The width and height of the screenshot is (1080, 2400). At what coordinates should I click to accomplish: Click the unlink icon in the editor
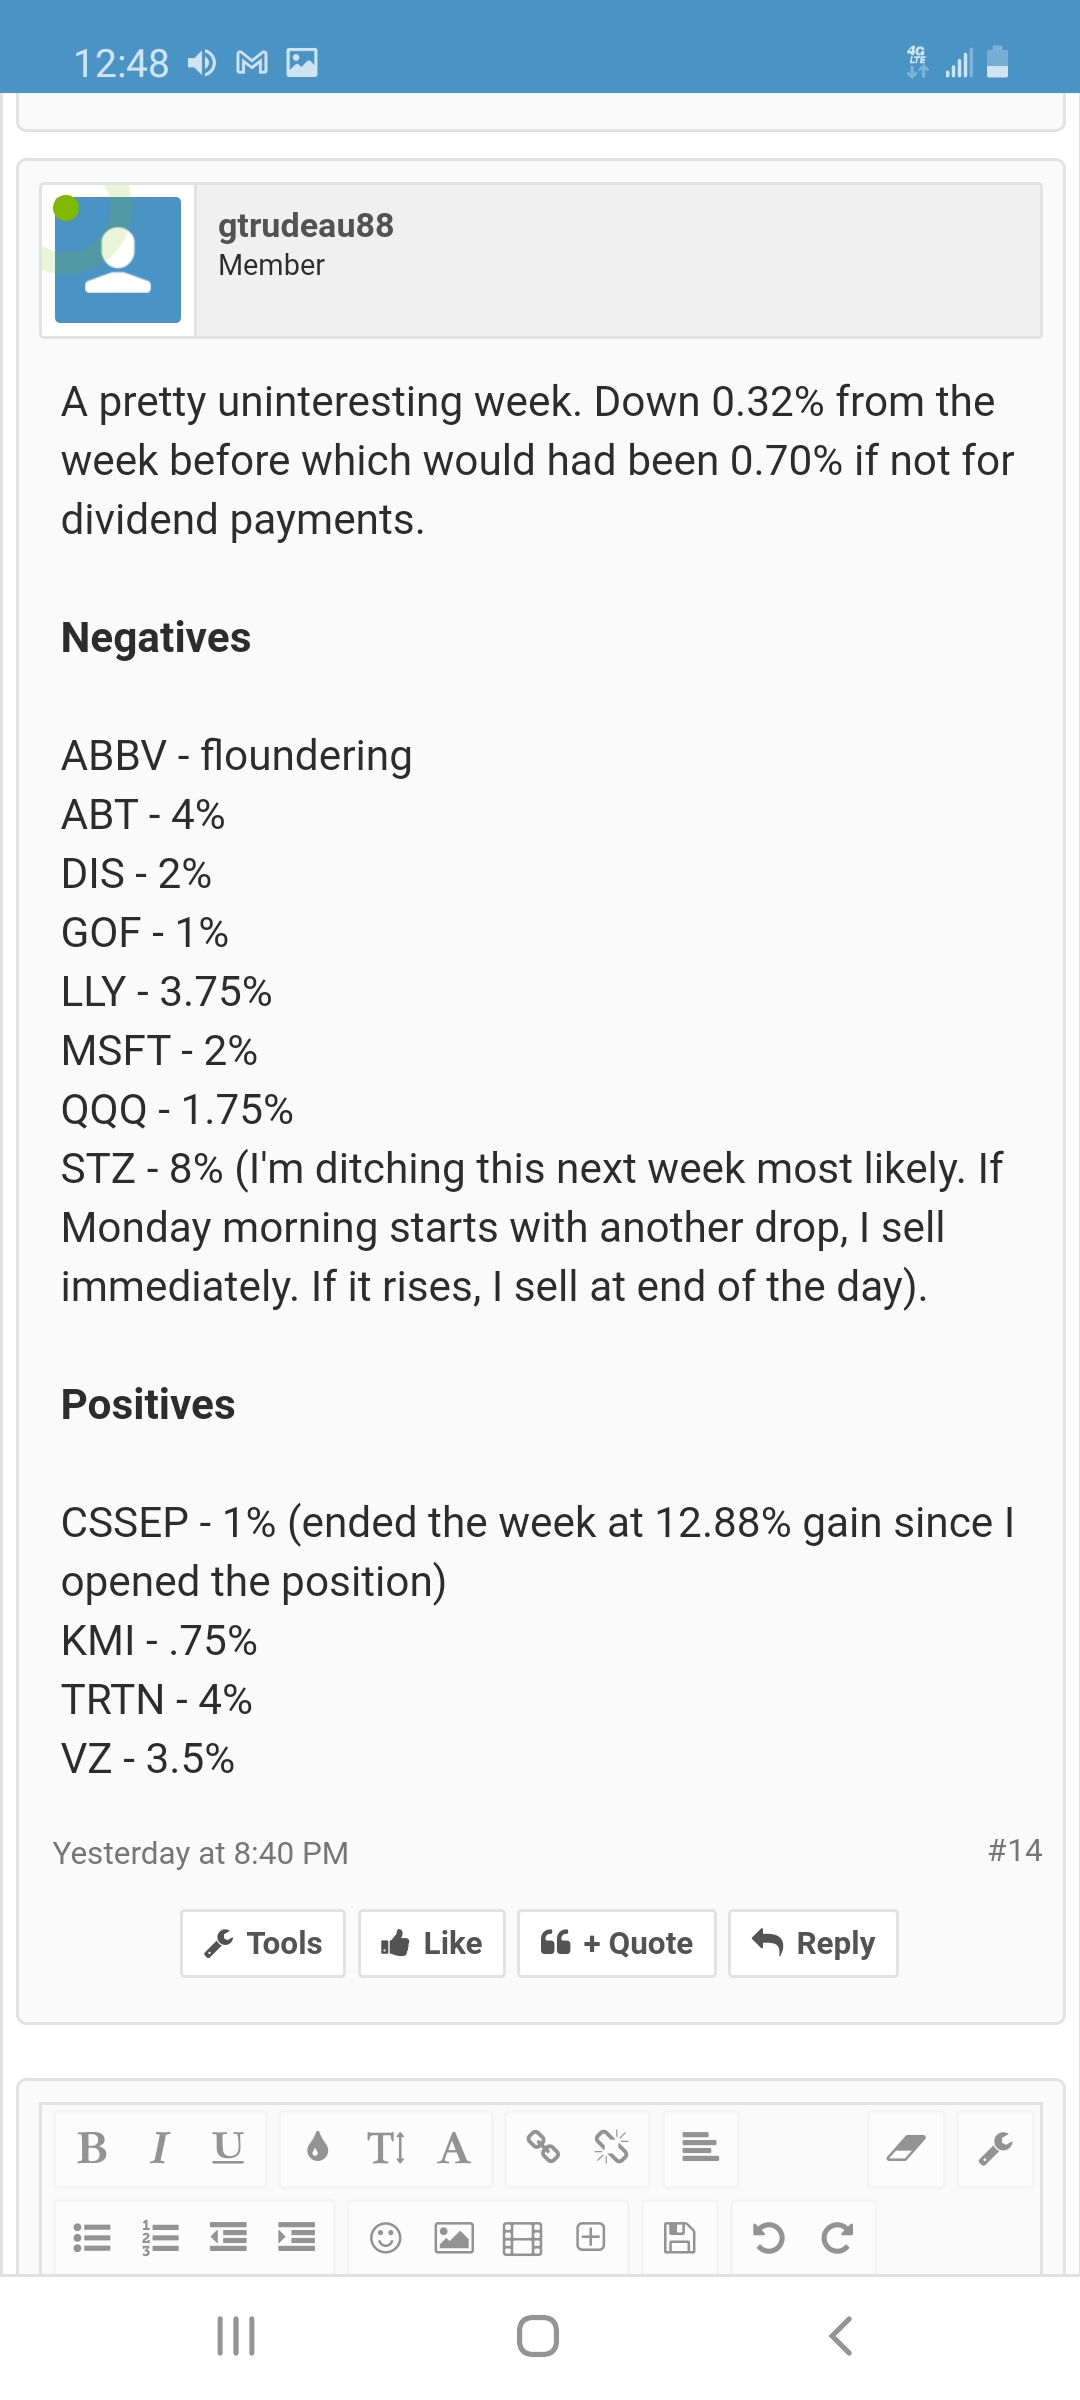[611, 2147]
